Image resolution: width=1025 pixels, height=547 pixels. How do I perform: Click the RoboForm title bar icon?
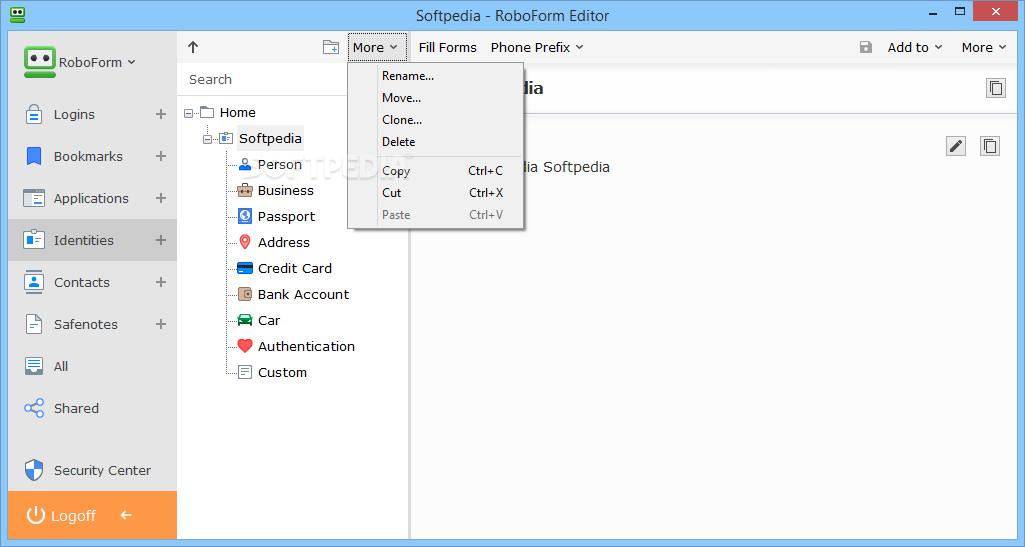[x=18, y=13]
